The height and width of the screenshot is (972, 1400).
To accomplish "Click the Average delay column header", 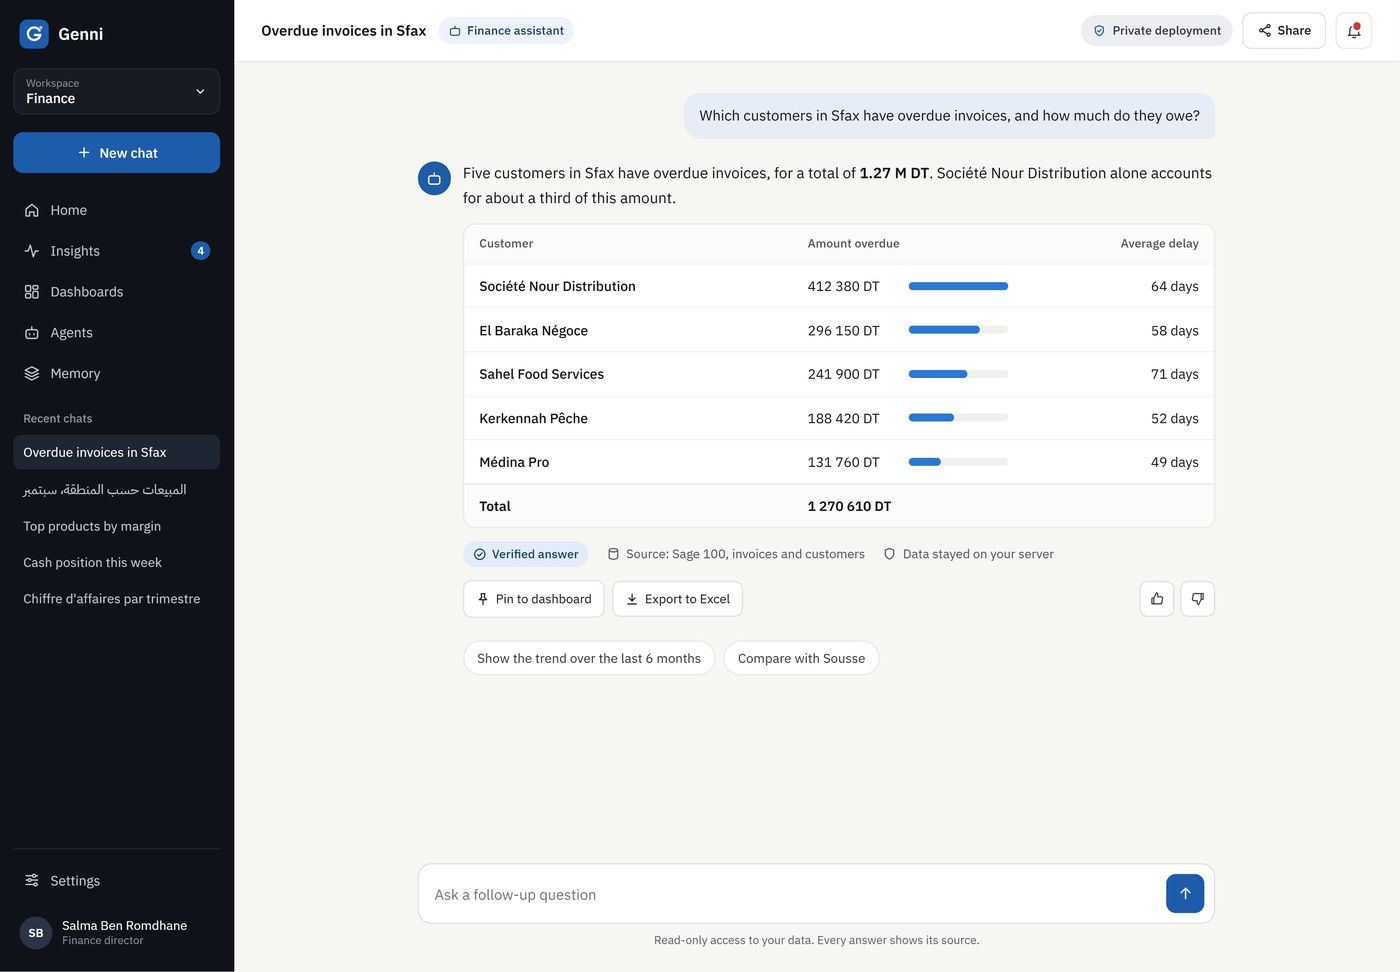I will (1160, 244).
